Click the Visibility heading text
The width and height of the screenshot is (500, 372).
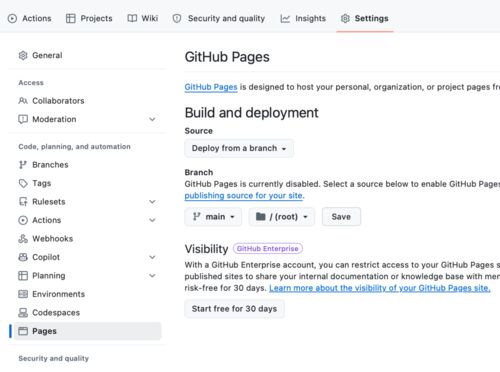pos(207,249)
